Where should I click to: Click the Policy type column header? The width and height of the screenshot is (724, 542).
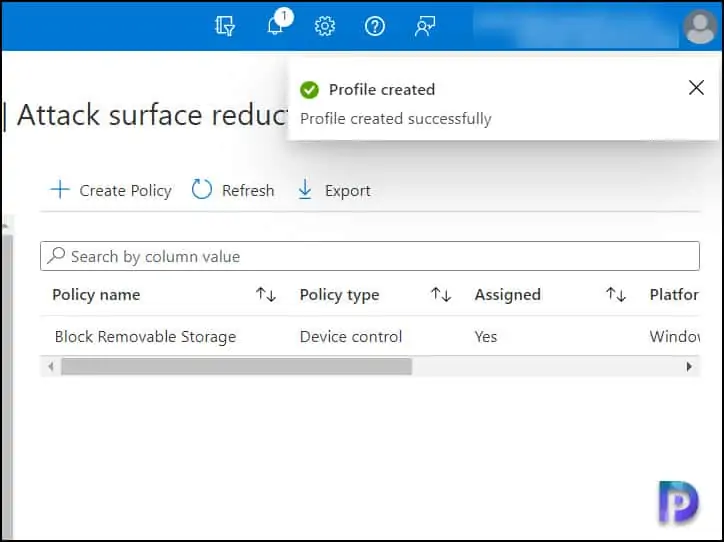pyautogui.click(x=339, y=295)
